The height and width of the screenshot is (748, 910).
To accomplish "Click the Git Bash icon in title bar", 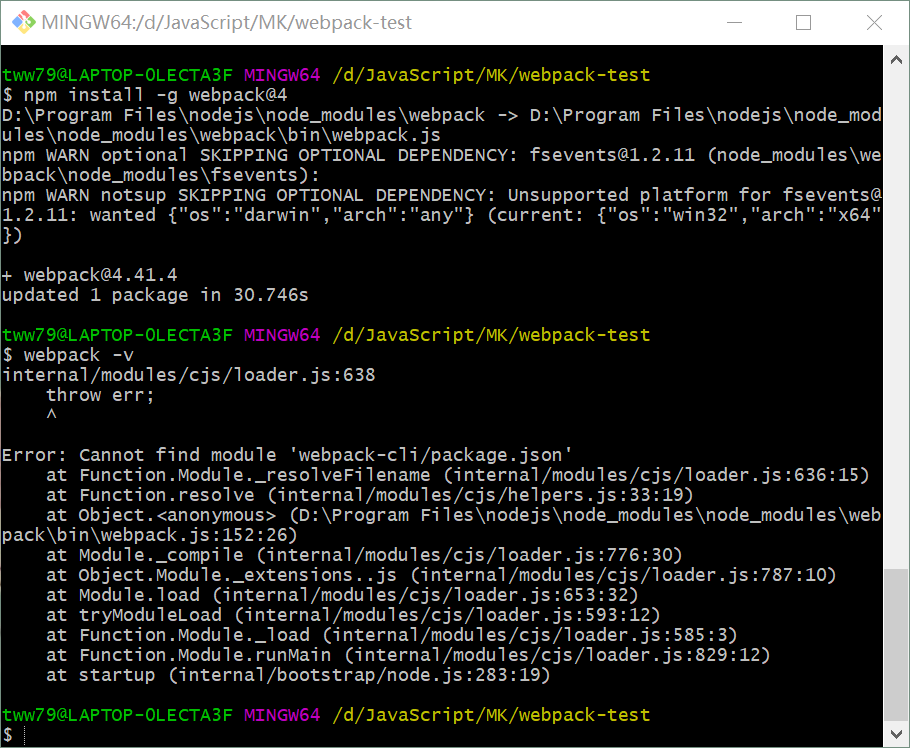I will [x=24, y=22].
